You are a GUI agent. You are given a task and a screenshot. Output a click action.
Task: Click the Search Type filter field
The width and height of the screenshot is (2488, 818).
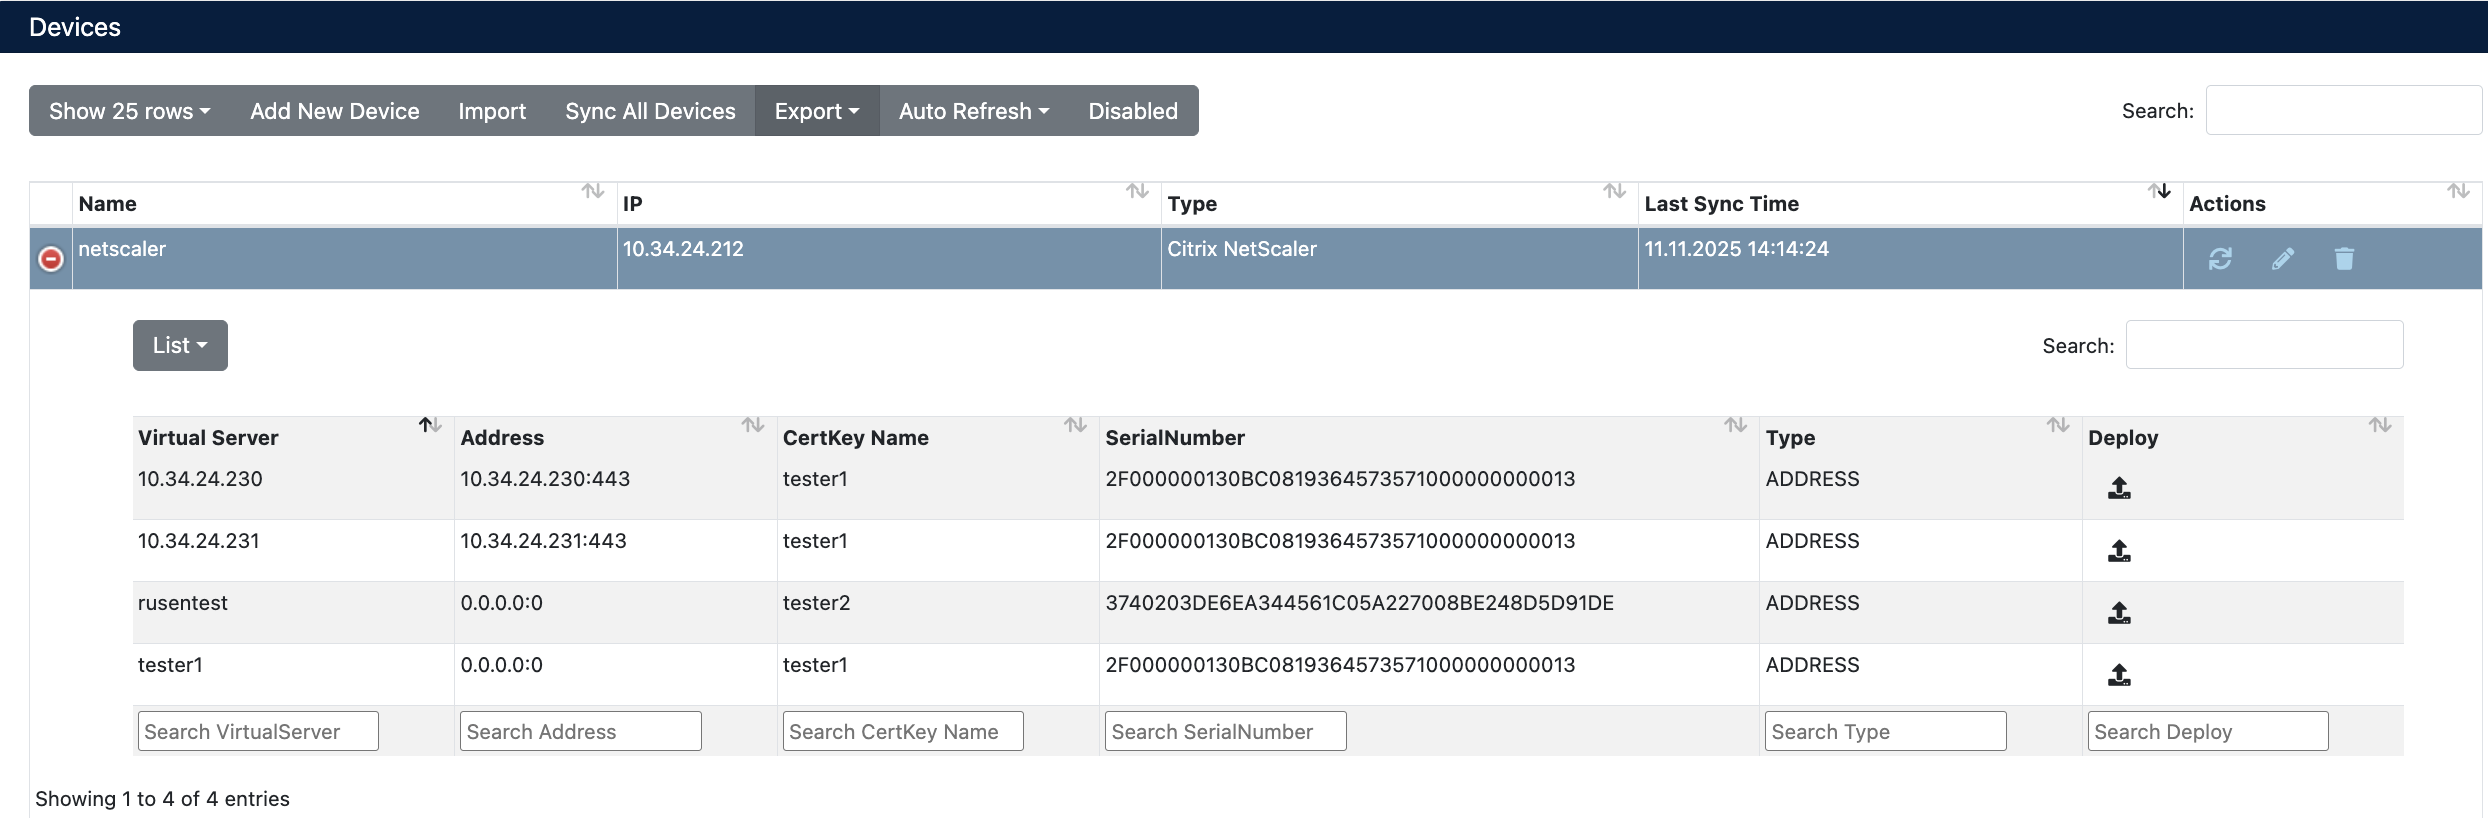tap(1886, 731)
